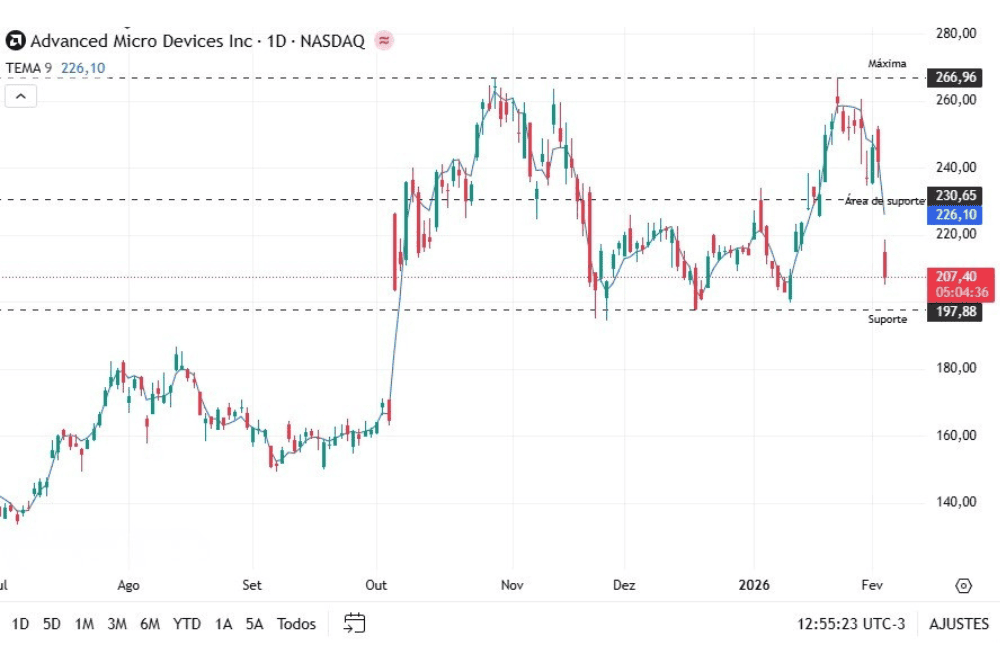Choose the 3M time range
1000x666 pixels.
click(x=117, y=624)
